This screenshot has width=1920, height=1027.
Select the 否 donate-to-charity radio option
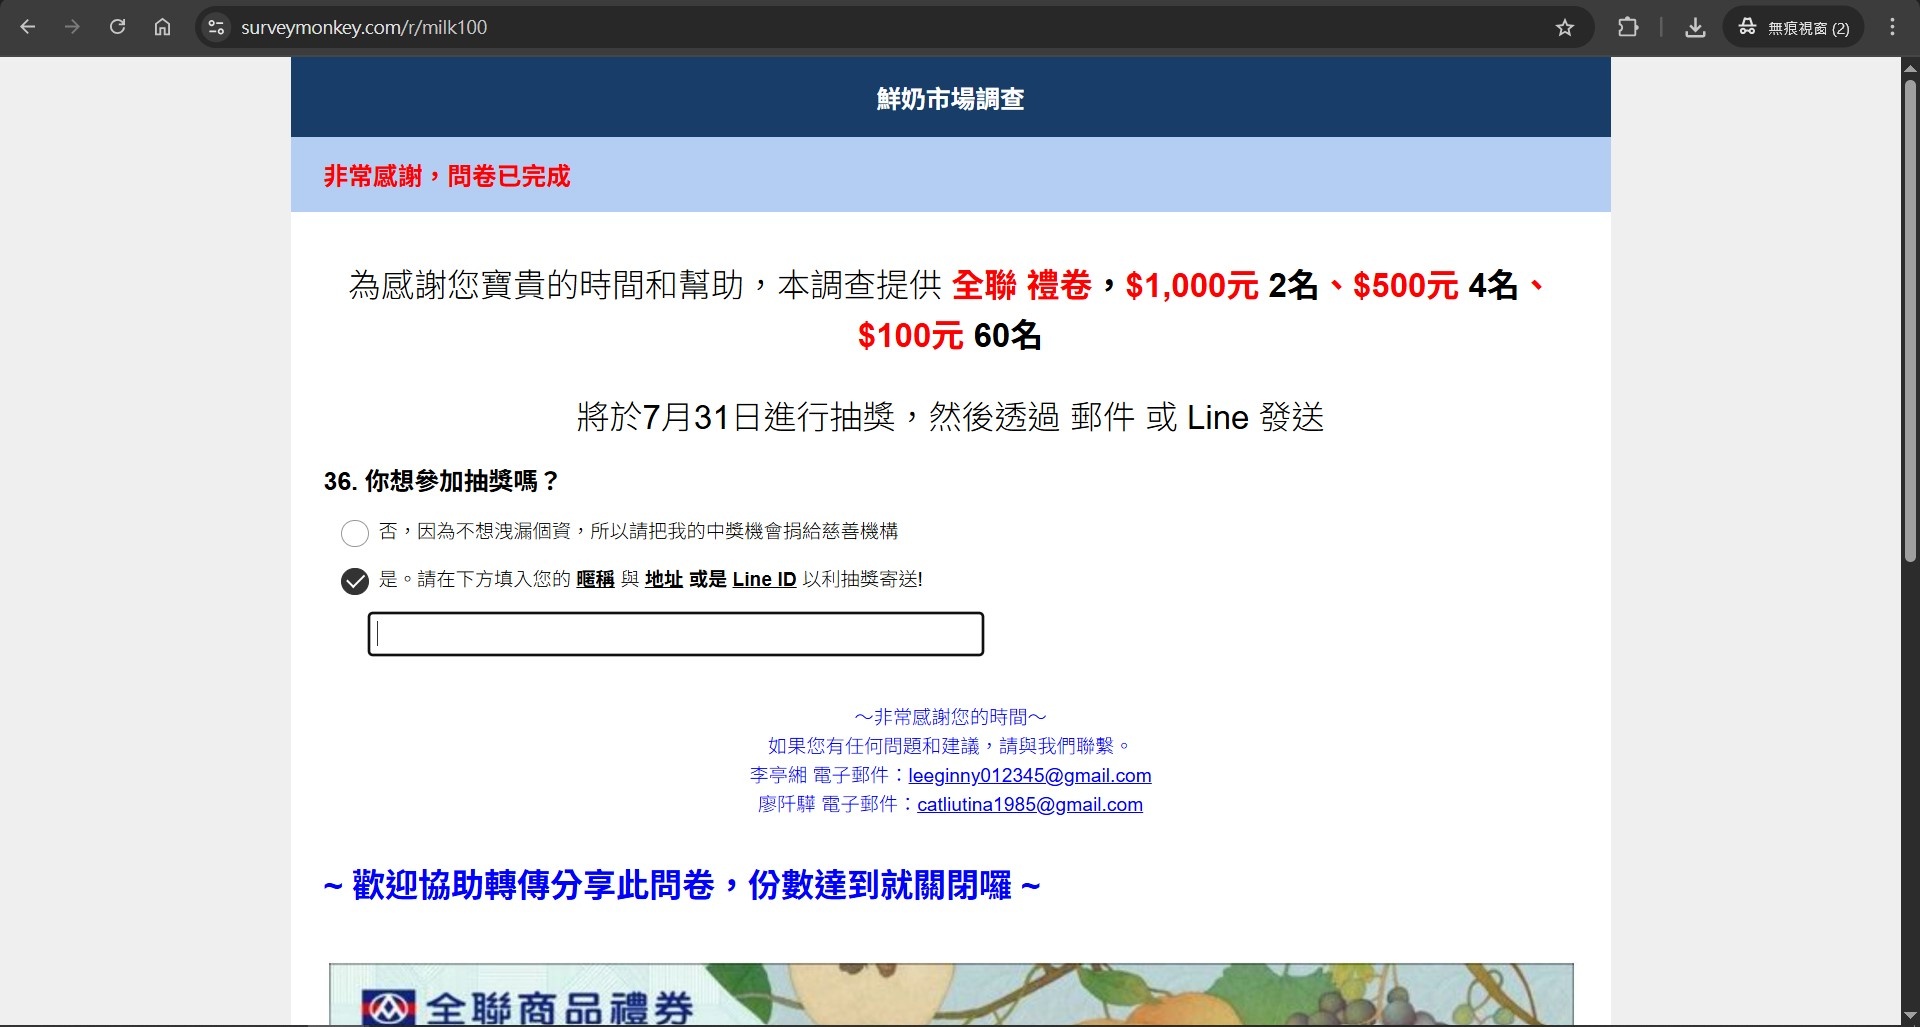click(355, 533)
